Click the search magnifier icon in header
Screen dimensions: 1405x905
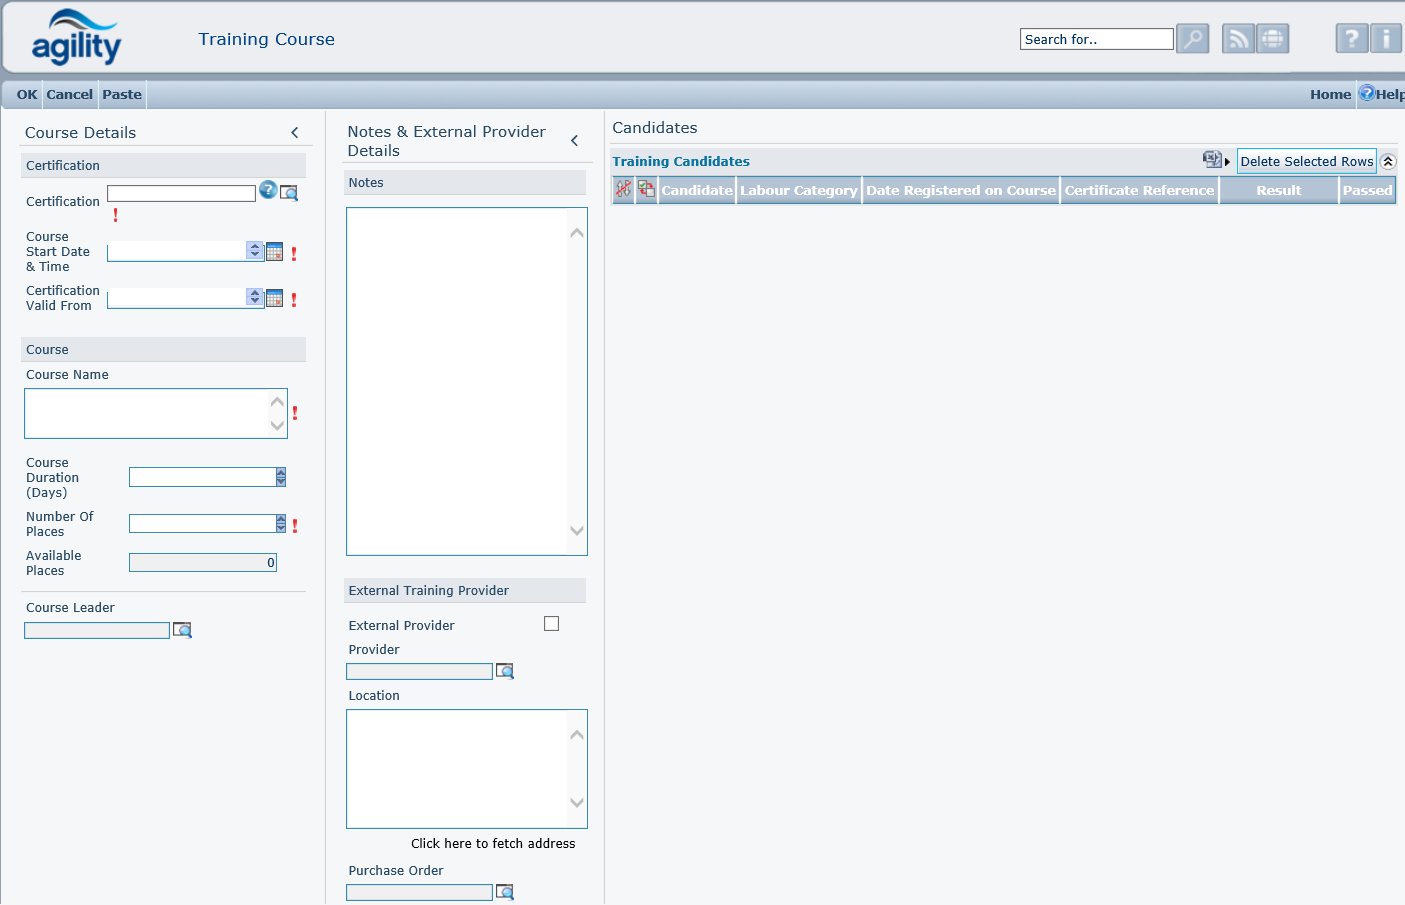1192,39
